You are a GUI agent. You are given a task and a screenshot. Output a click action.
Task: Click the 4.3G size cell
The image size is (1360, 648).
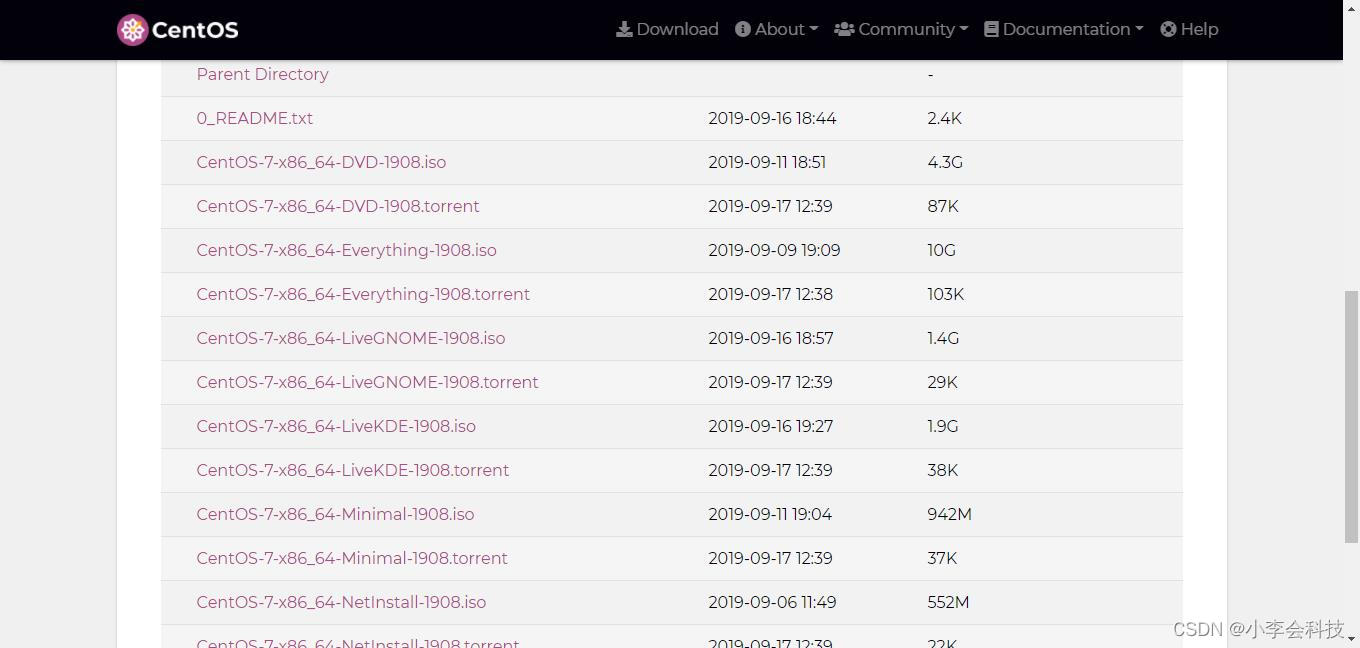click(945, 162)
